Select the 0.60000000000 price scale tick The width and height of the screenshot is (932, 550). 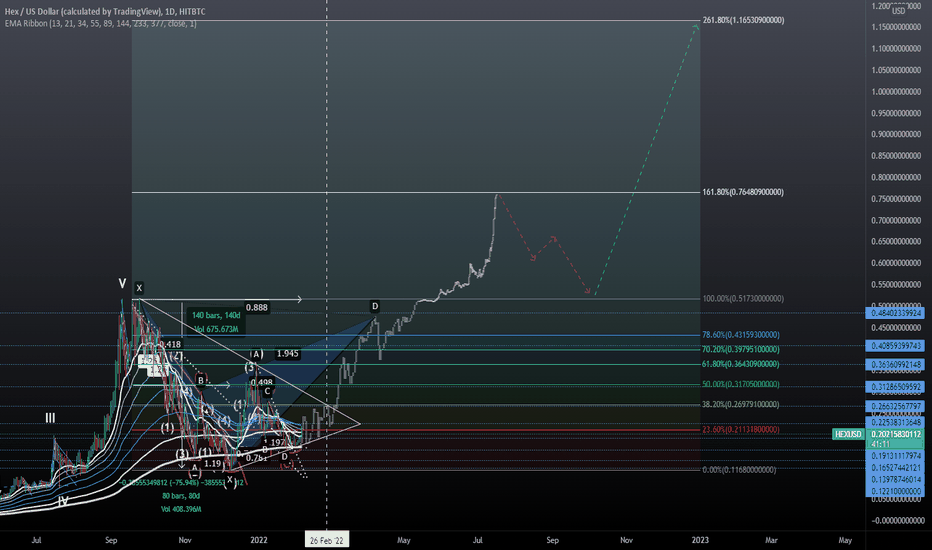[896, 263]
